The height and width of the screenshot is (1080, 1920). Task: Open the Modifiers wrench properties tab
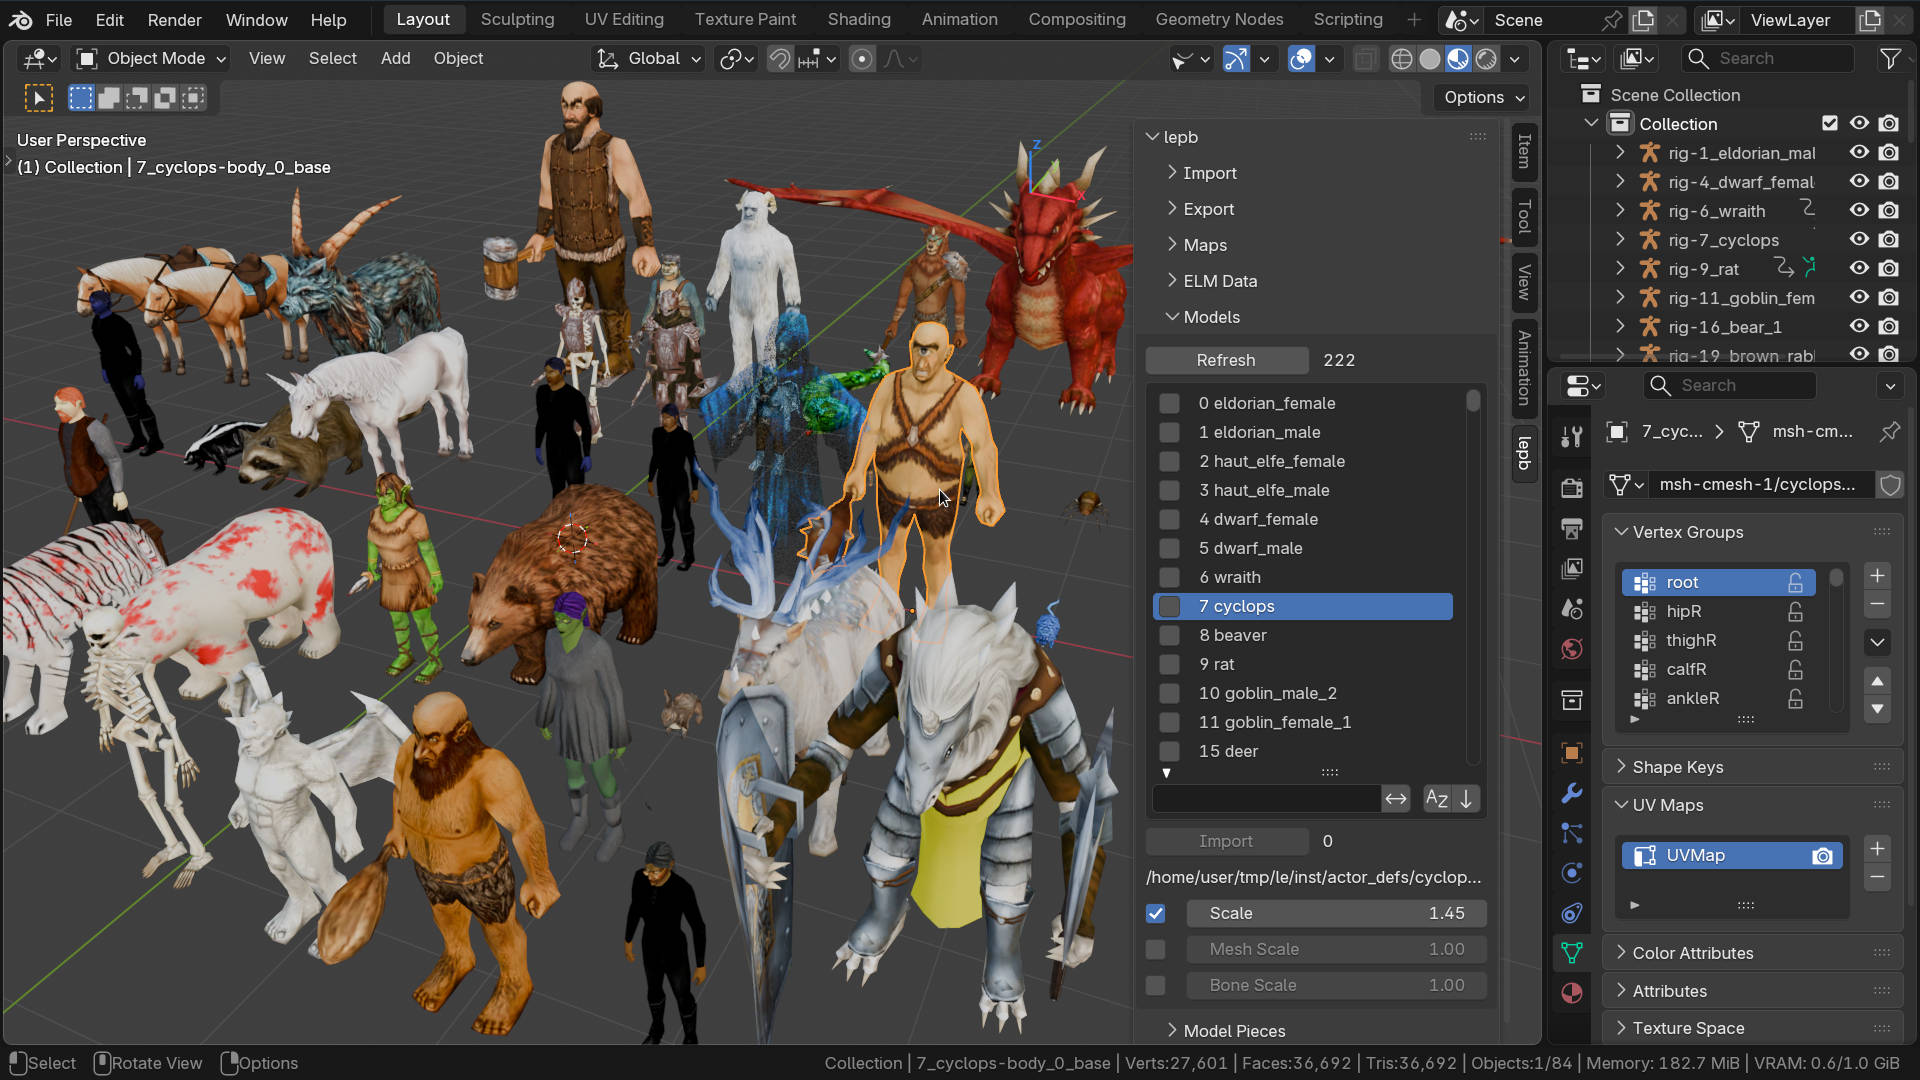[1571, 793]
